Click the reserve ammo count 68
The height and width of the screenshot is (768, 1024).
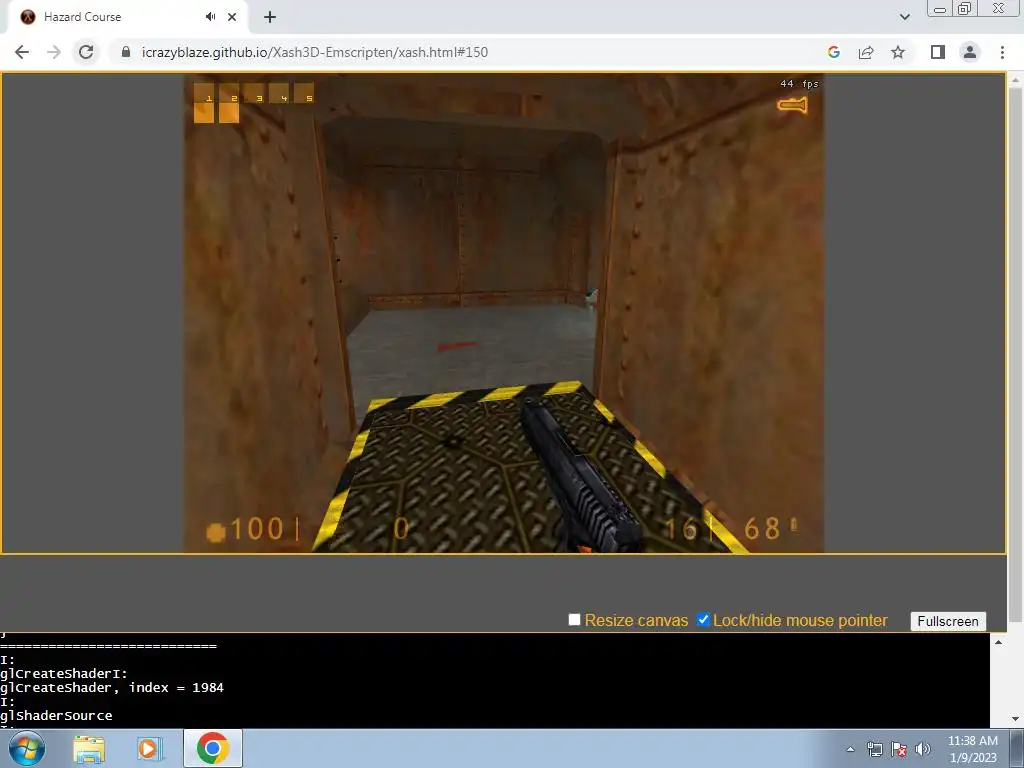[762, 529]
